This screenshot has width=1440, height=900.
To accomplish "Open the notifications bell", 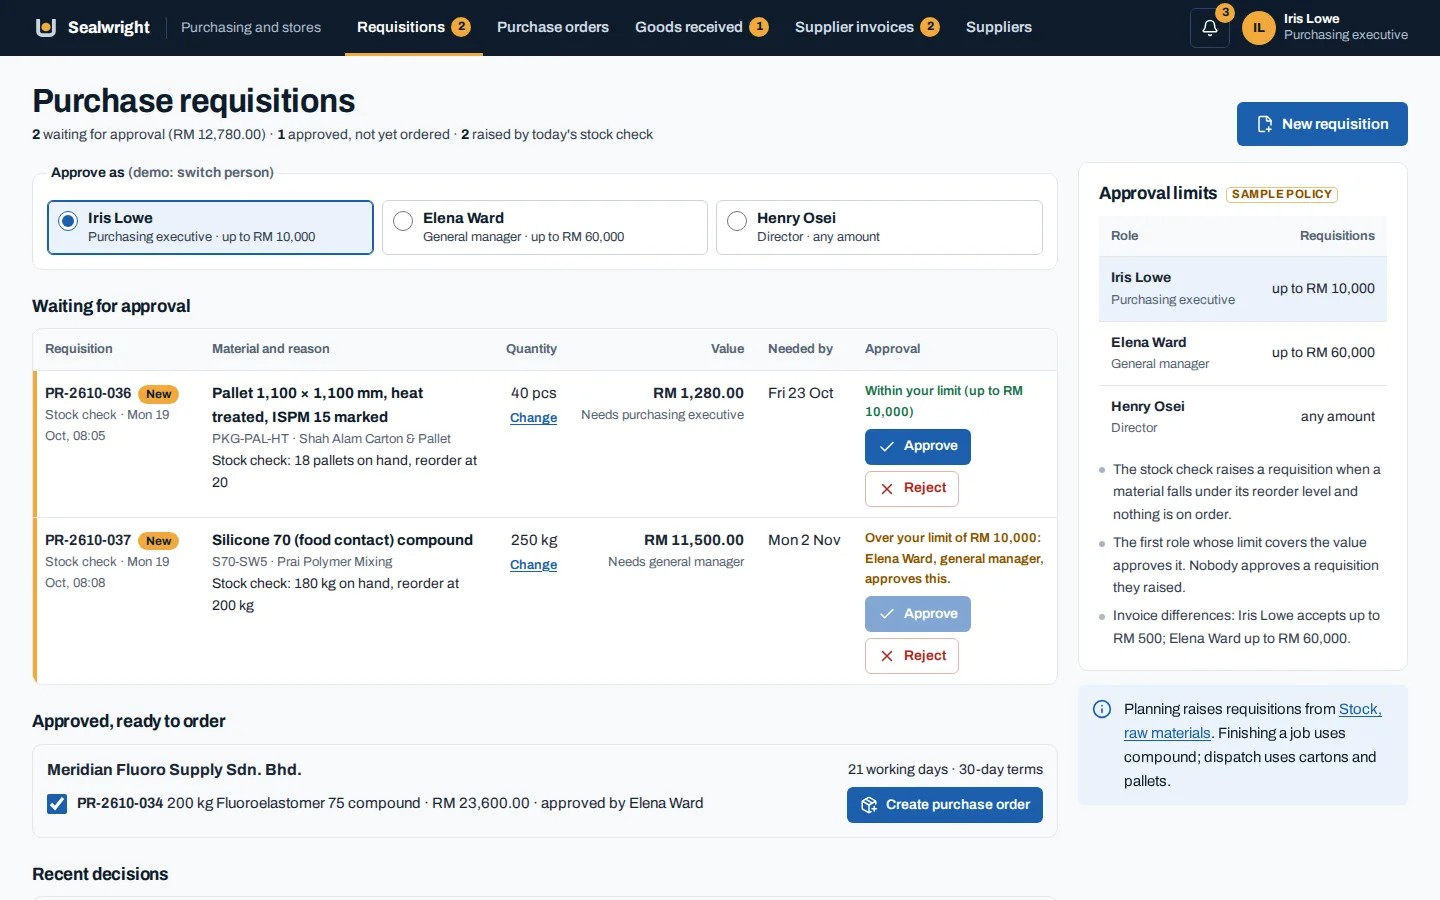I will click(x=1210, y=28).
